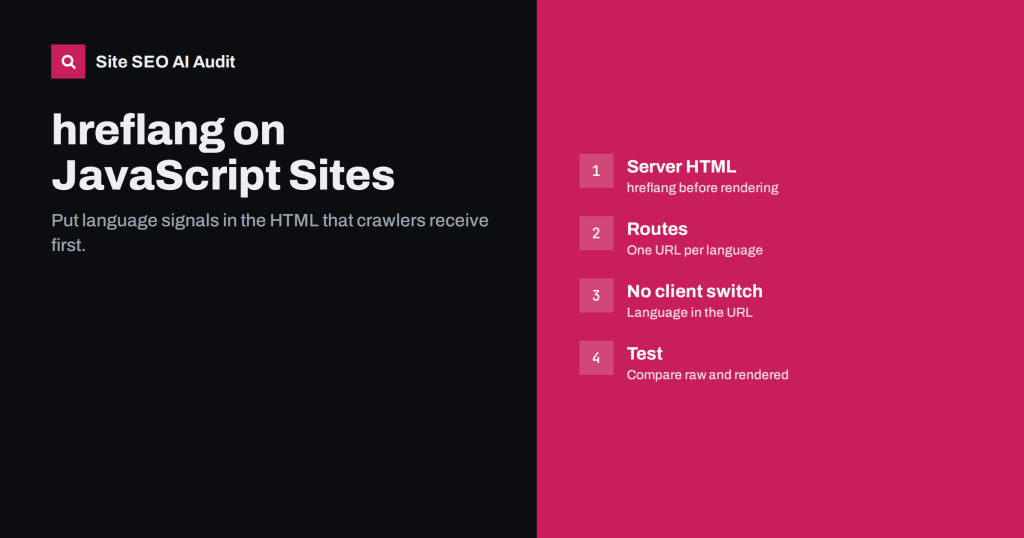Click the 'Site SEO AI Audit' brand name
The height and width of the screenshot is (538, 1024).
click(x=165, y=62)
